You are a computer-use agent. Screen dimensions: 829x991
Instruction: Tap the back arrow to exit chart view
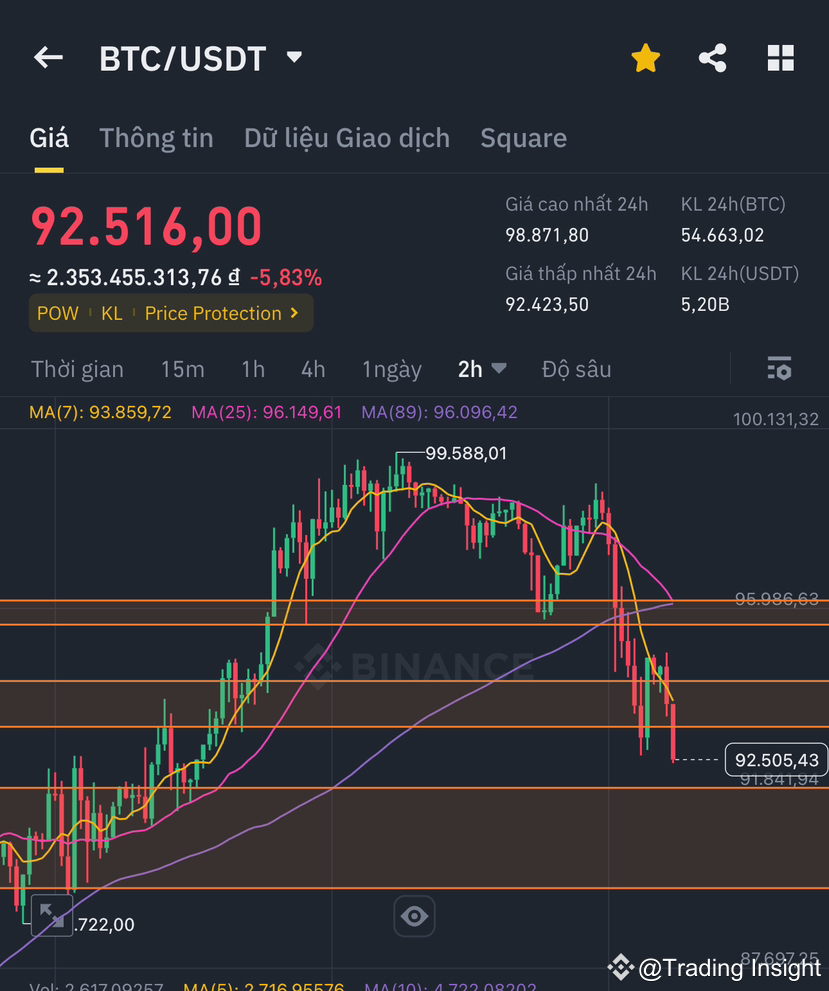(x=47, y=57)
